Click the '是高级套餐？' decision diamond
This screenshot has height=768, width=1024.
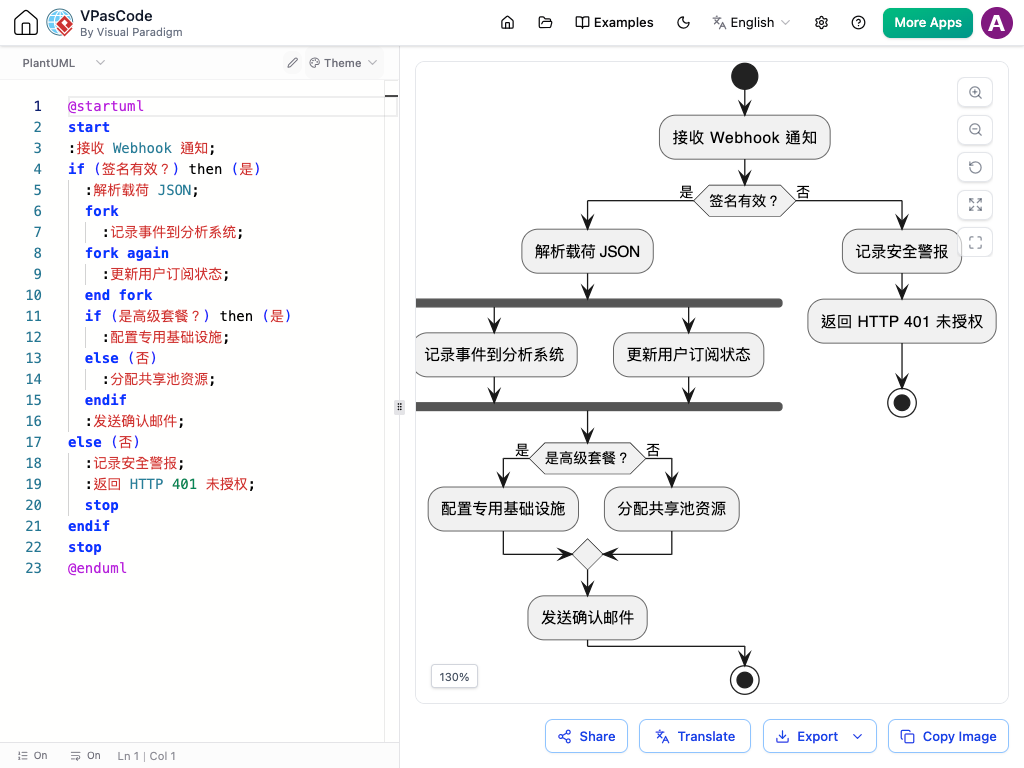point(586,458)
